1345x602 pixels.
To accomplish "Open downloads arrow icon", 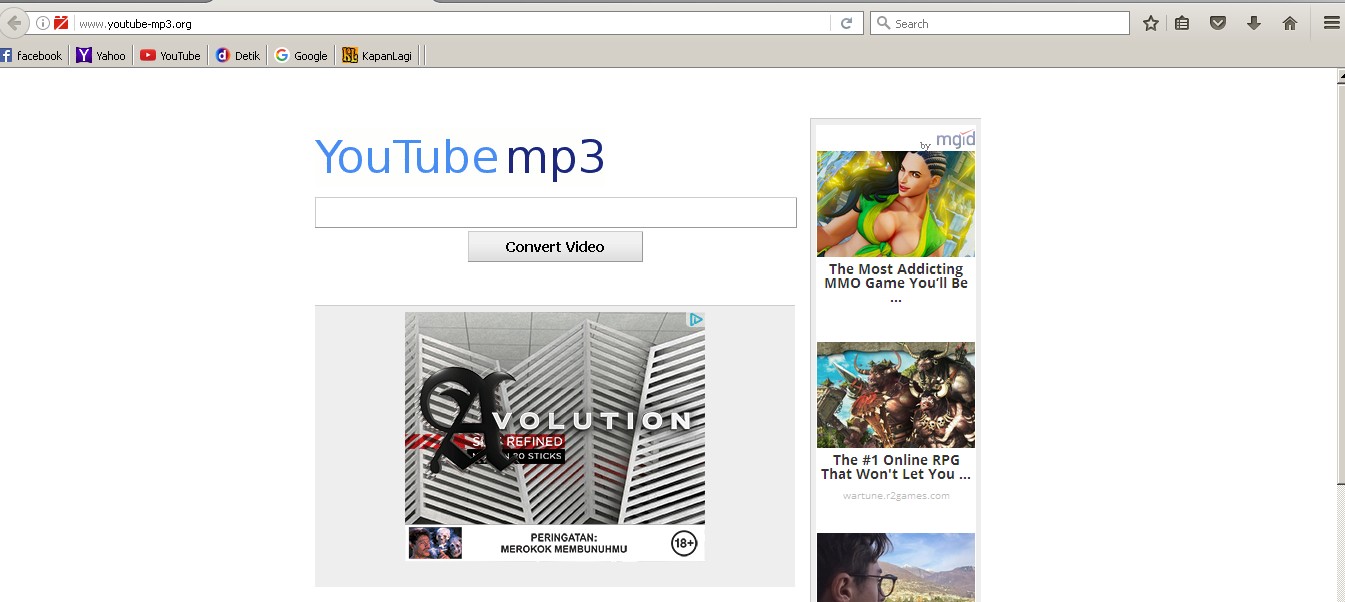I will tap(1253, 23).
